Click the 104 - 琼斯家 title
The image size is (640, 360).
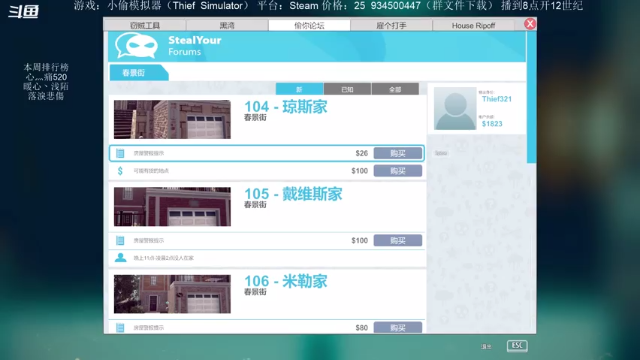pyautogui.click(x=286, y=107)
